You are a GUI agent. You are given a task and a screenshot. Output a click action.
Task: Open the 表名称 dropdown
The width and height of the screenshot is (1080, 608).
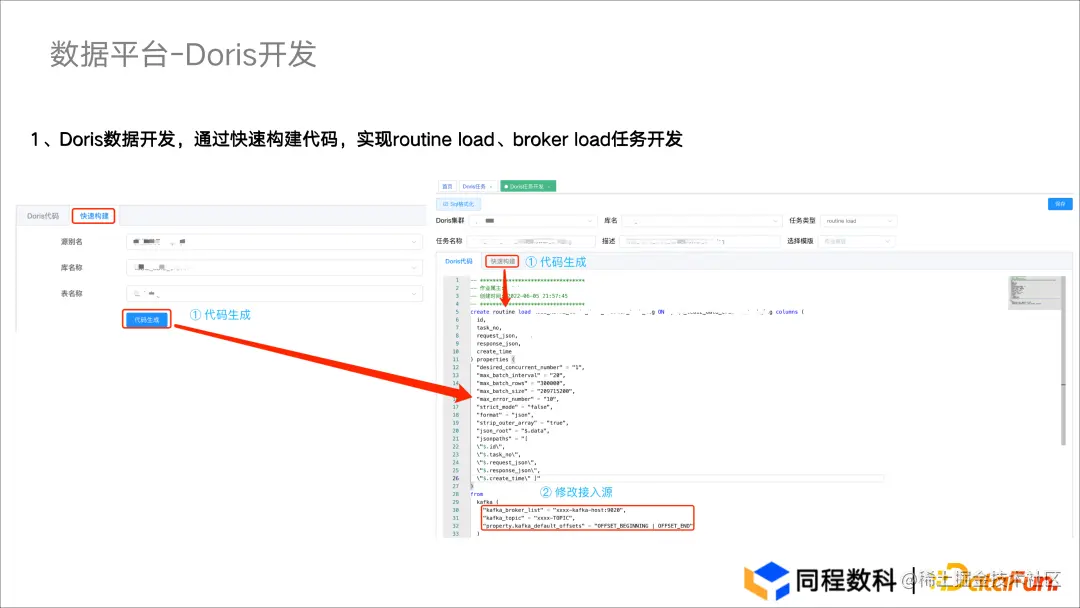(x=274, y=293)
